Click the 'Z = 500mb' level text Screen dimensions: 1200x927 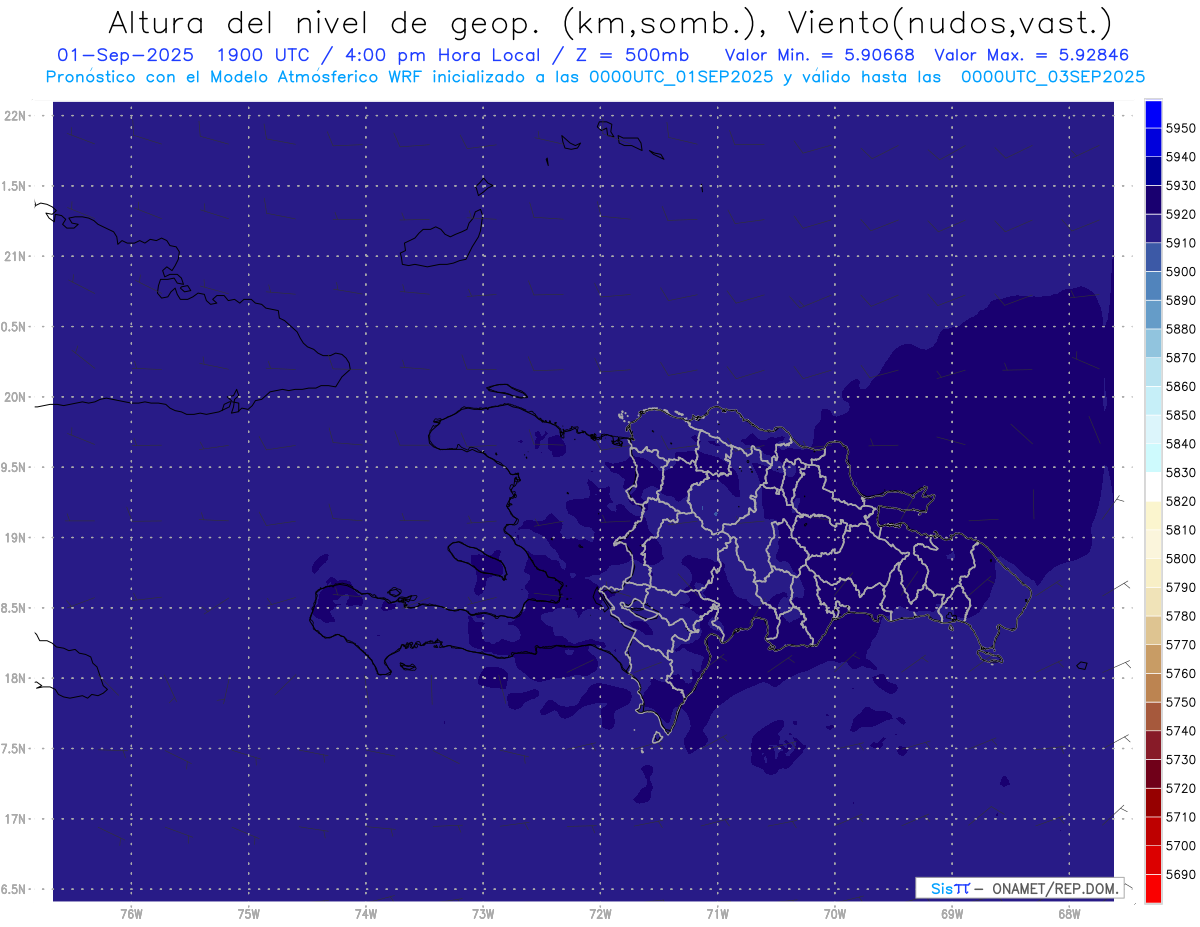coord(632,55)
